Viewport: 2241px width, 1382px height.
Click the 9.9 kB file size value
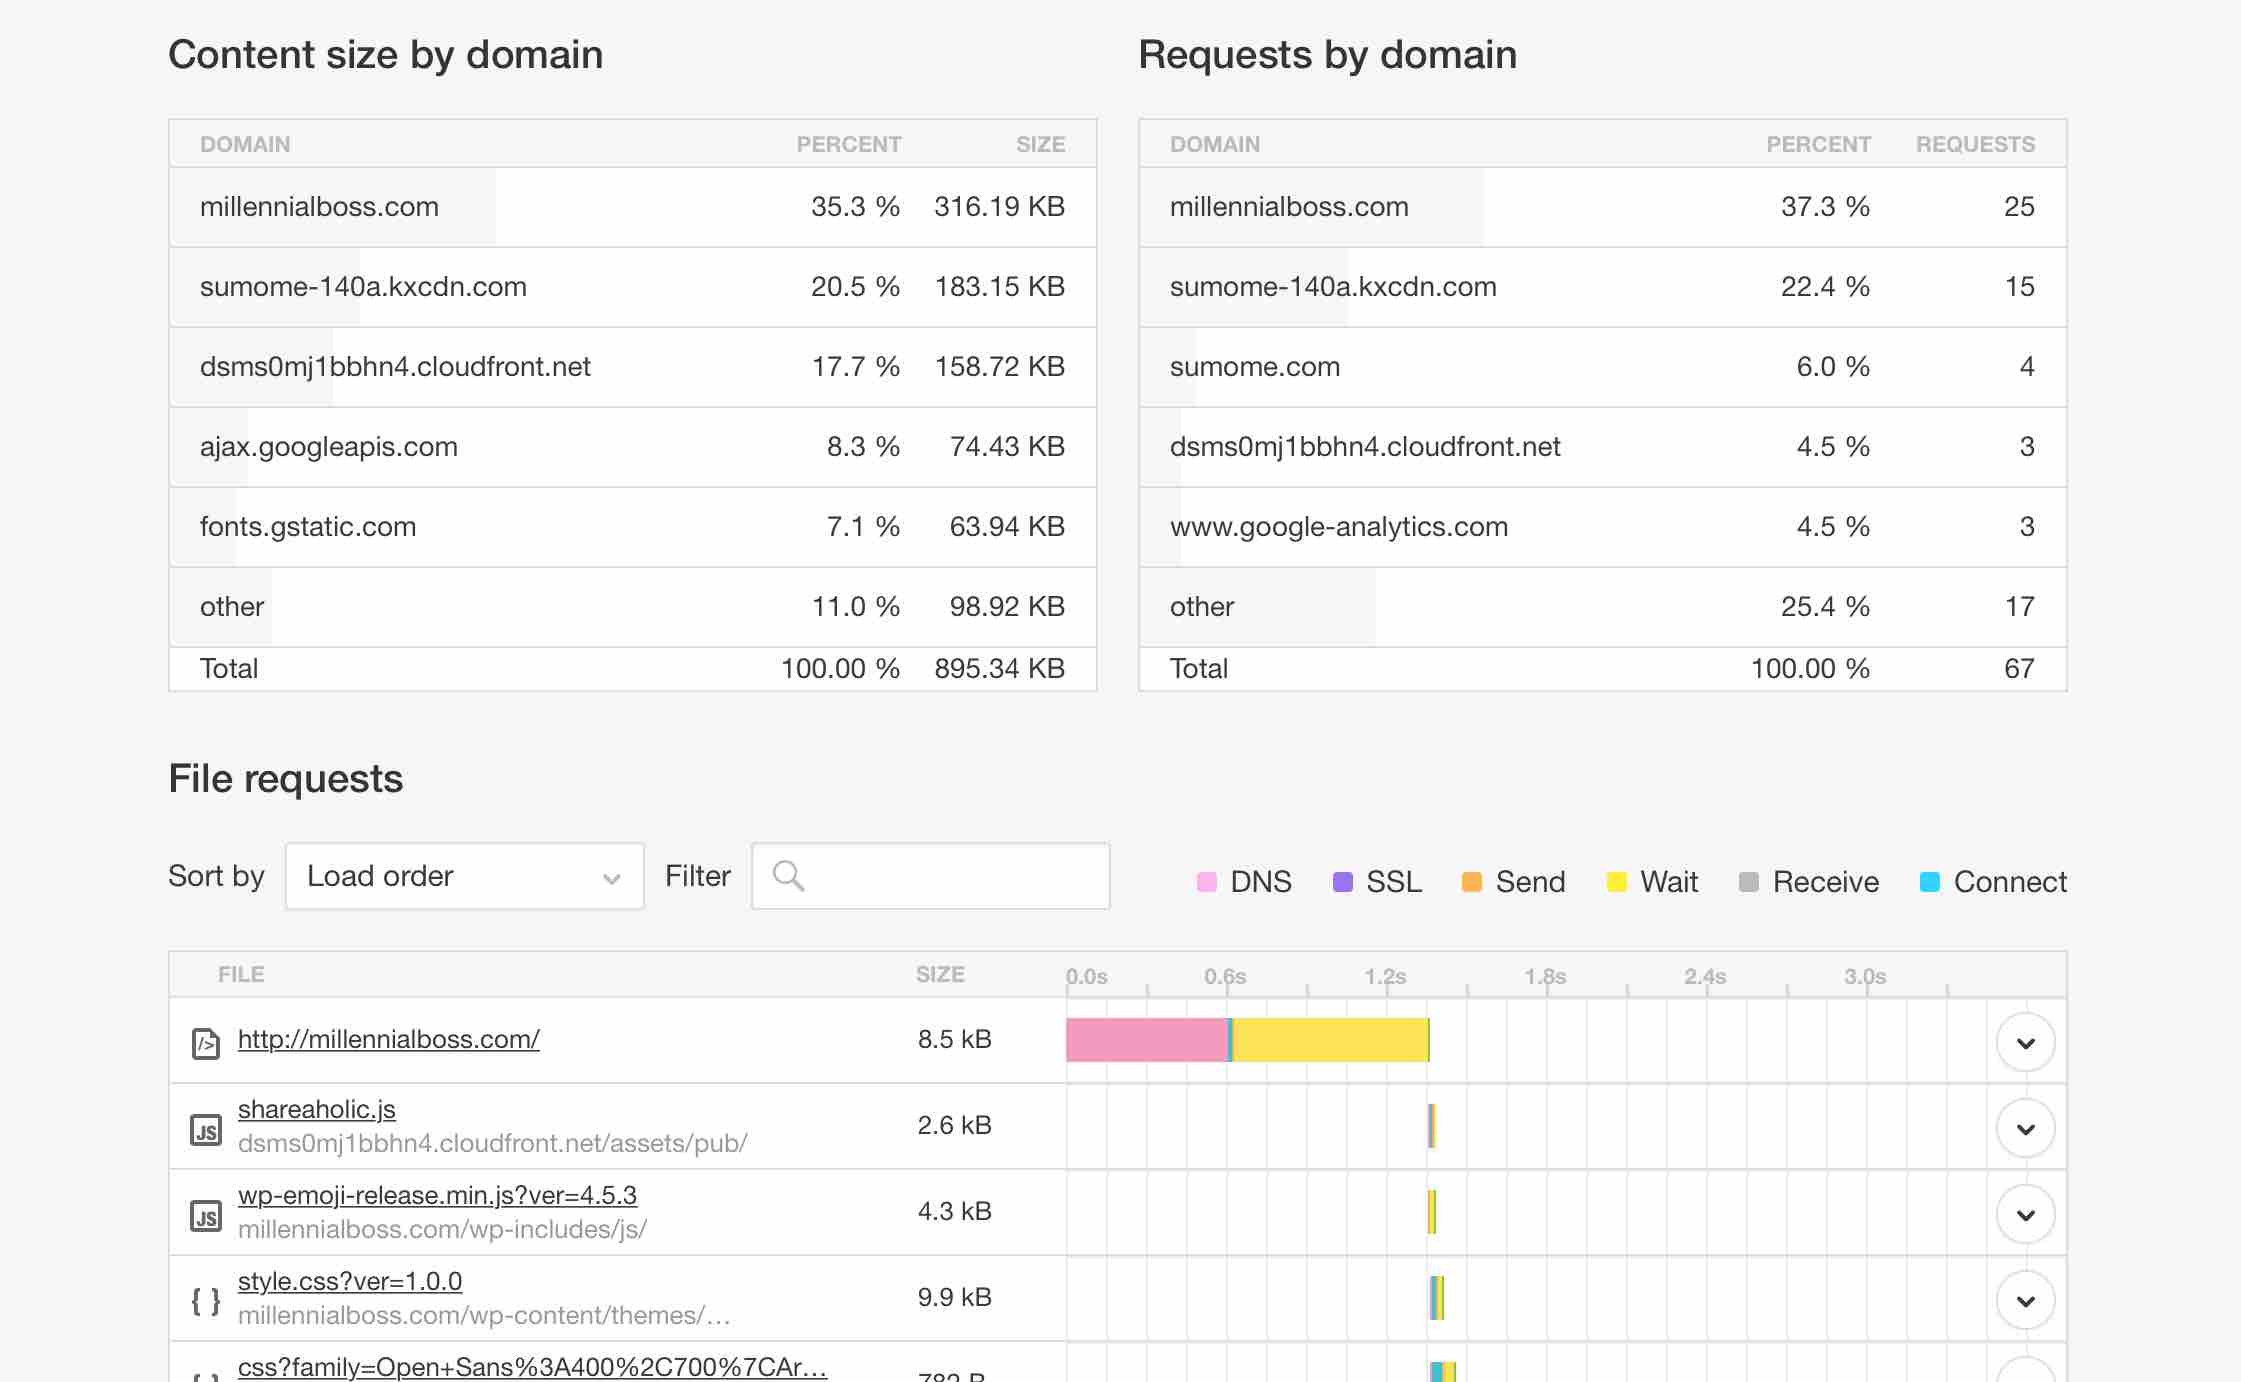954,1297
